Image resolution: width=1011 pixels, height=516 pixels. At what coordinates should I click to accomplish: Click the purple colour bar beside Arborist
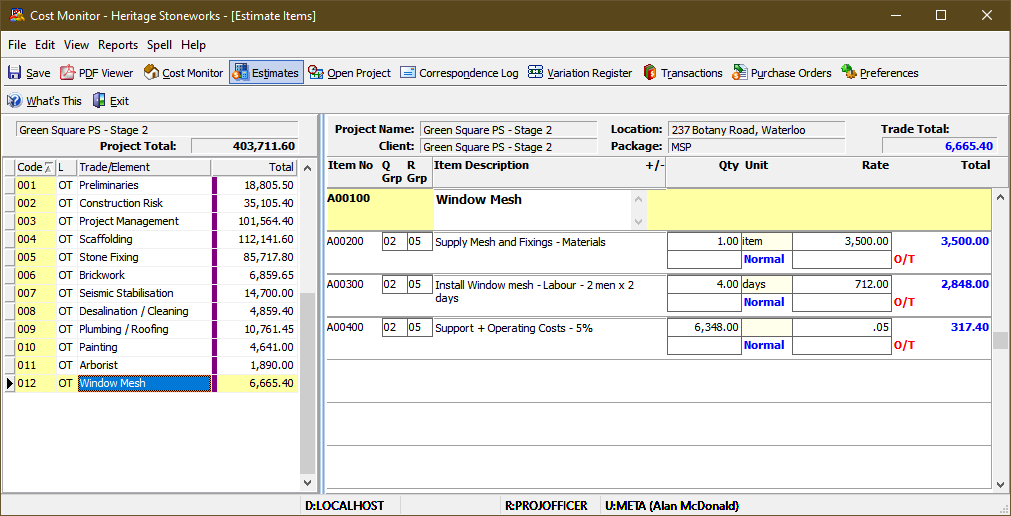[214, 365]
